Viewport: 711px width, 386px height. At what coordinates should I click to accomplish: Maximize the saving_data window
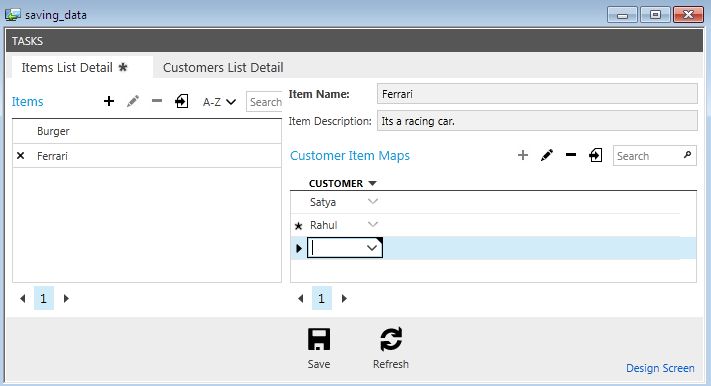click(x=655, y=15)
